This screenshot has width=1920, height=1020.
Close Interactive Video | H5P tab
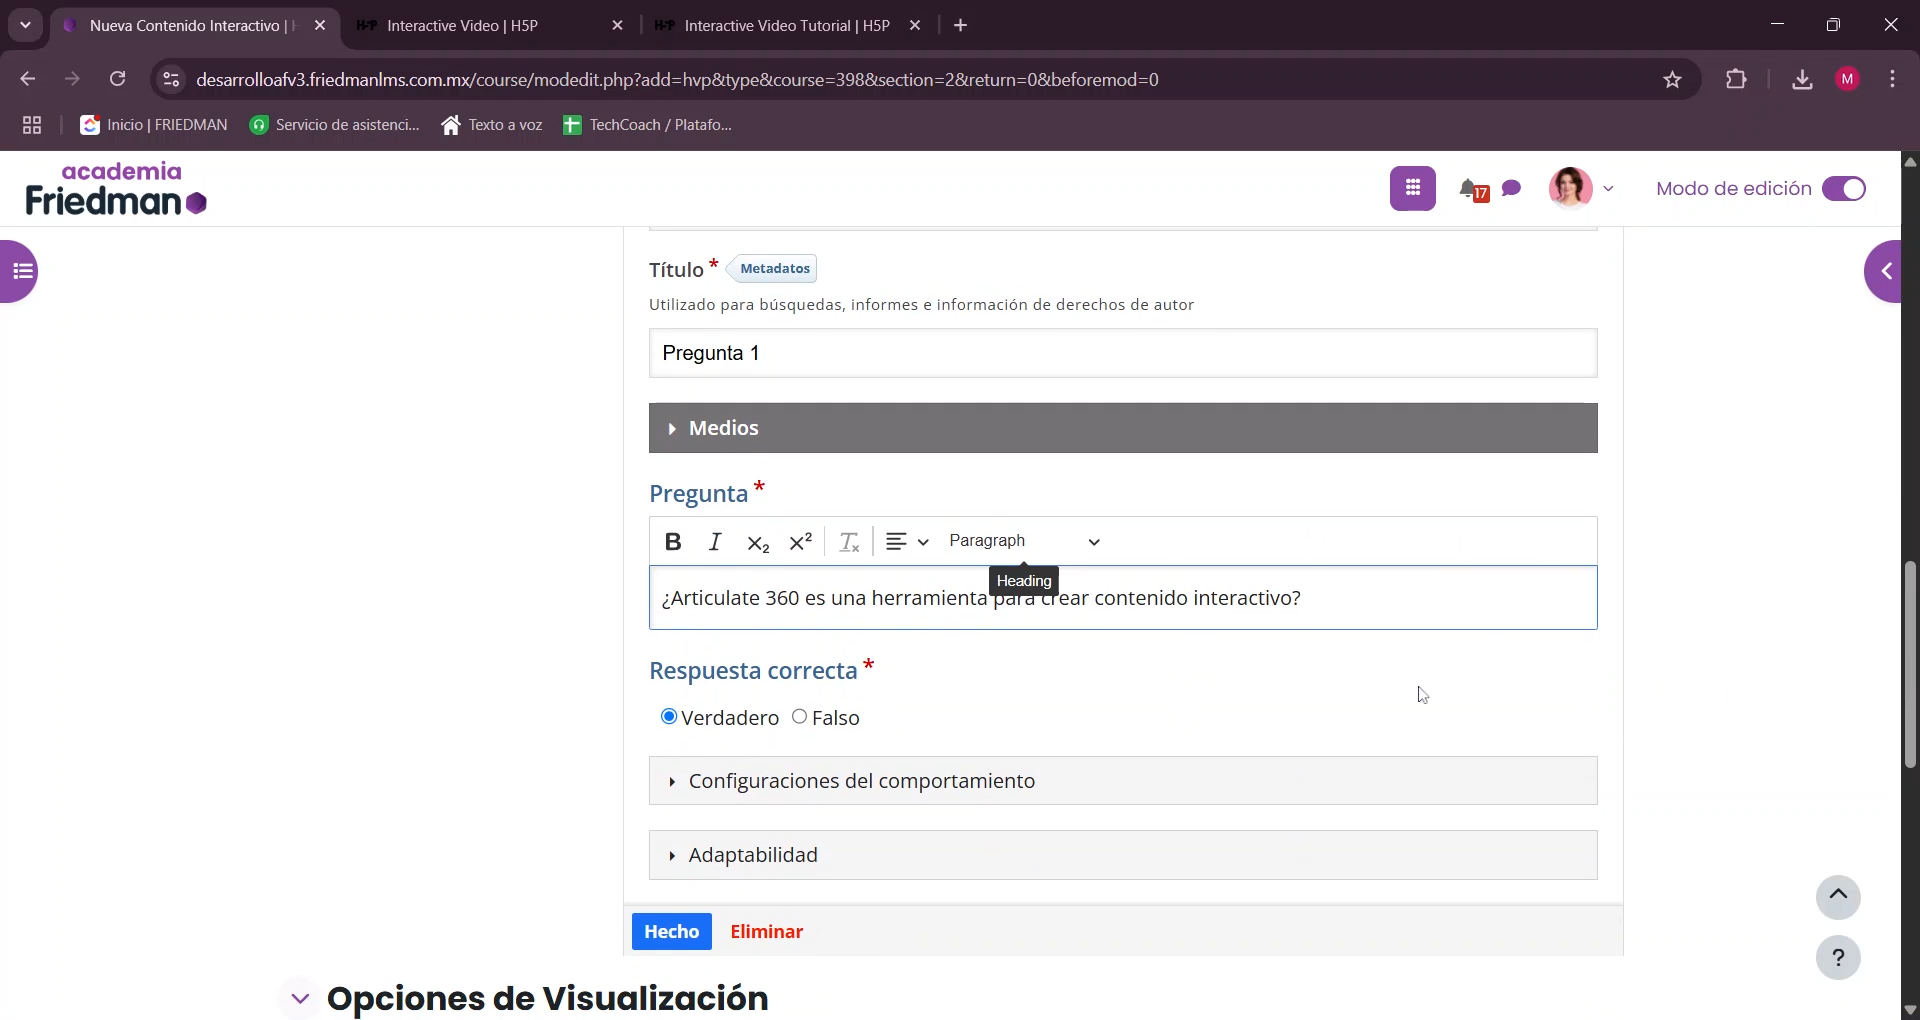[x=617, y=26]
